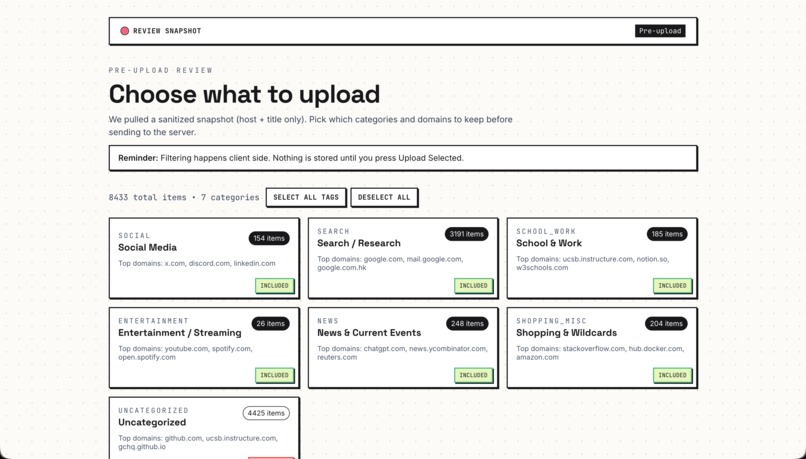This screenshot has width=806, height=459.
Task: Click the pink status dot beside Review Snapshot
Action: (124, 31)
